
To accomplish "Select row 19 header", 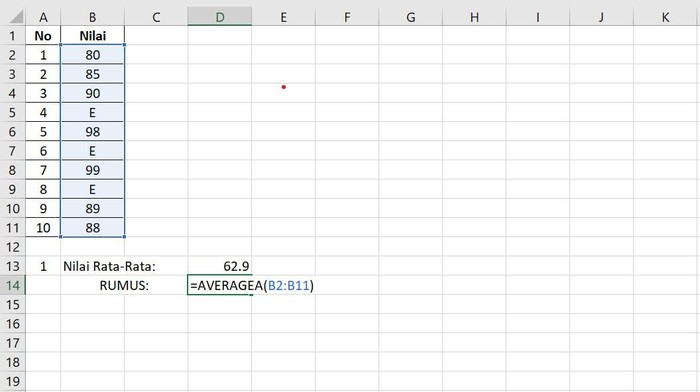I will 12,381.
